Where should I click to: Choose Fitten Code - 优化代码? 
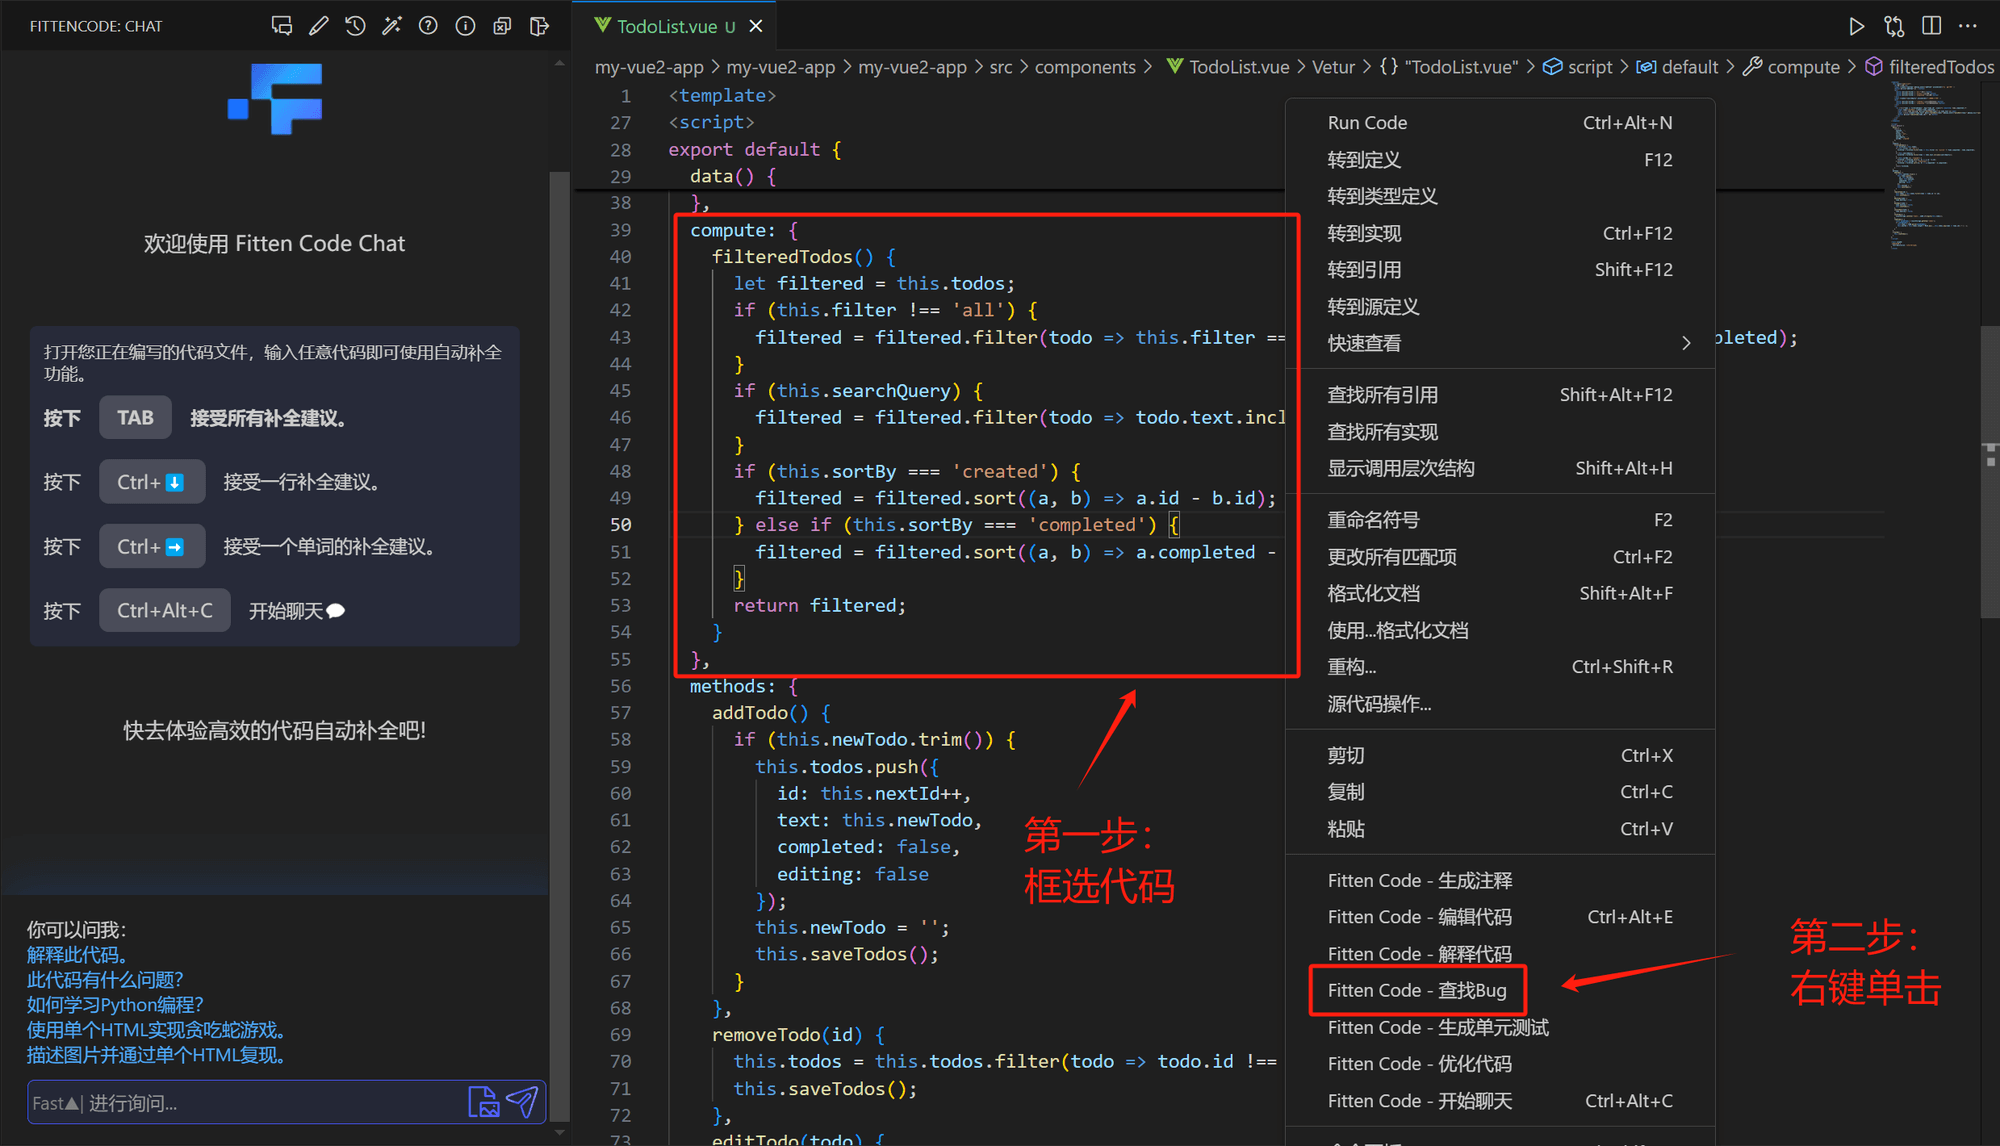pos(1500,1064)
